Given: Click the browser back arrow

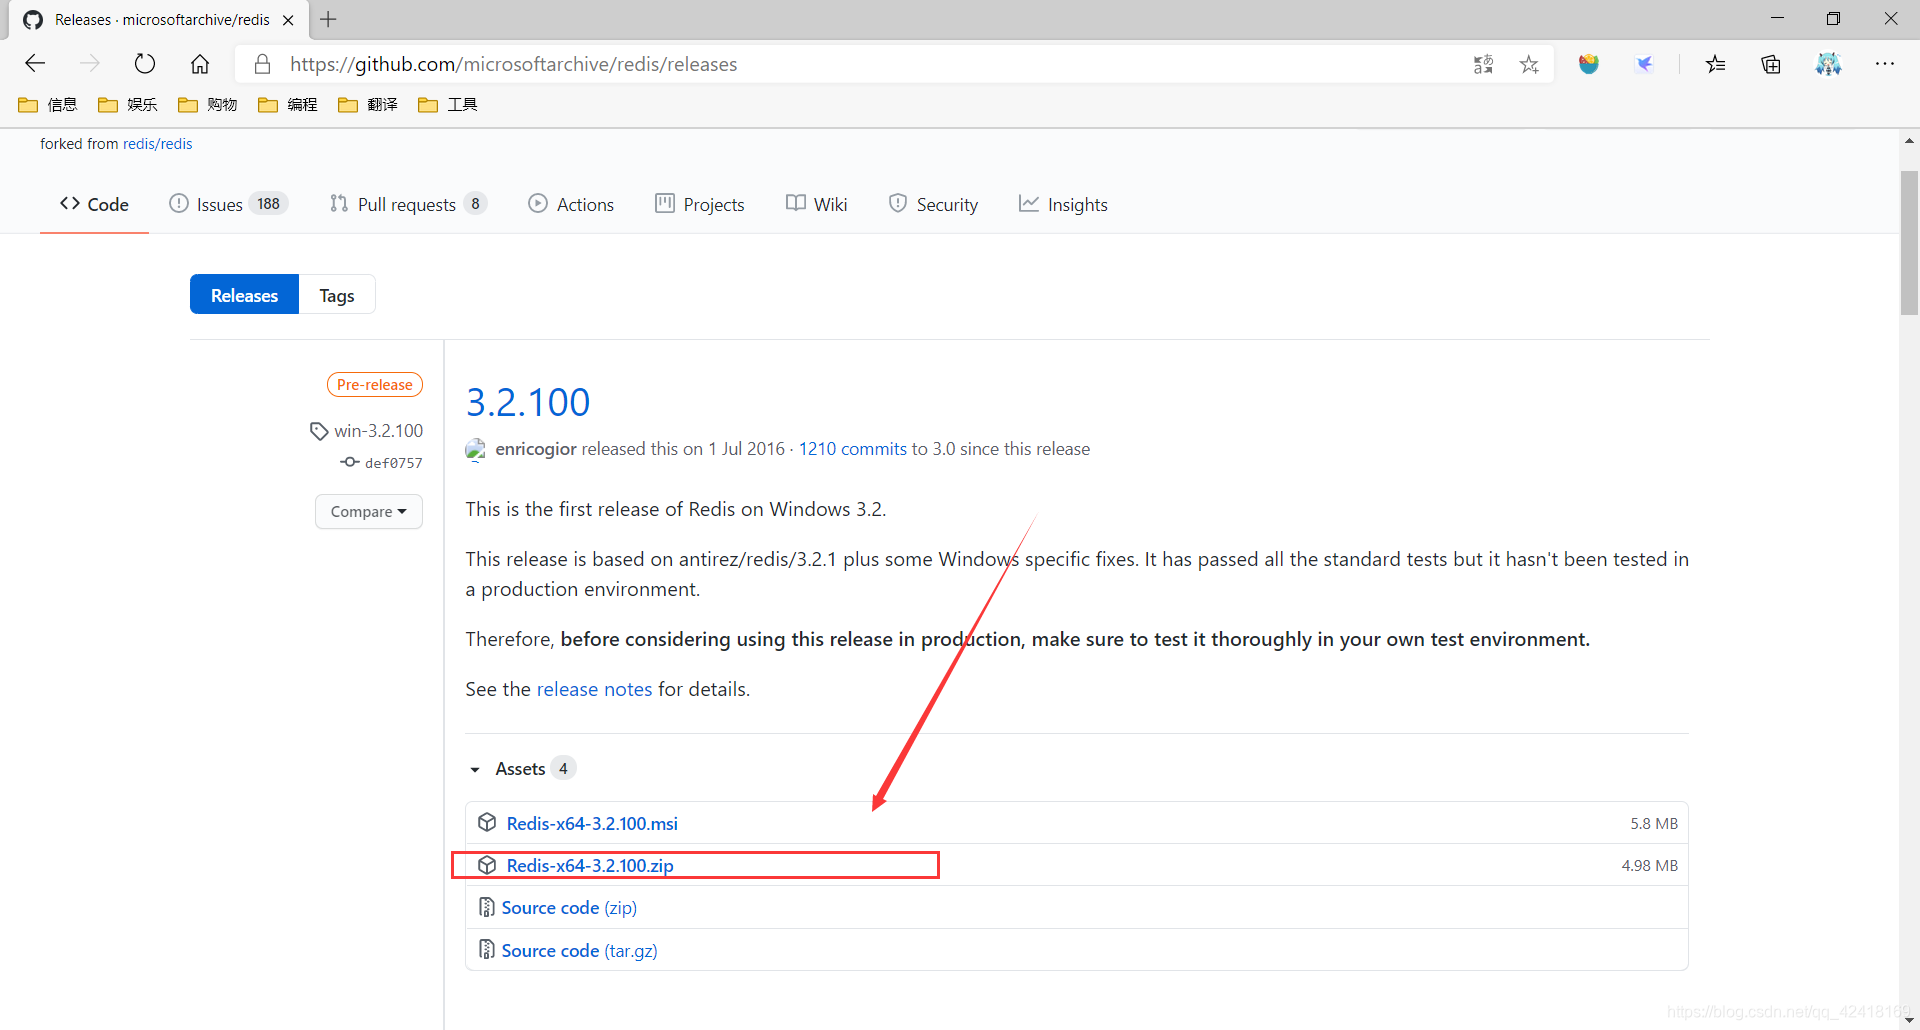Looking at the screenshot, I should click(x=35, y=64).
